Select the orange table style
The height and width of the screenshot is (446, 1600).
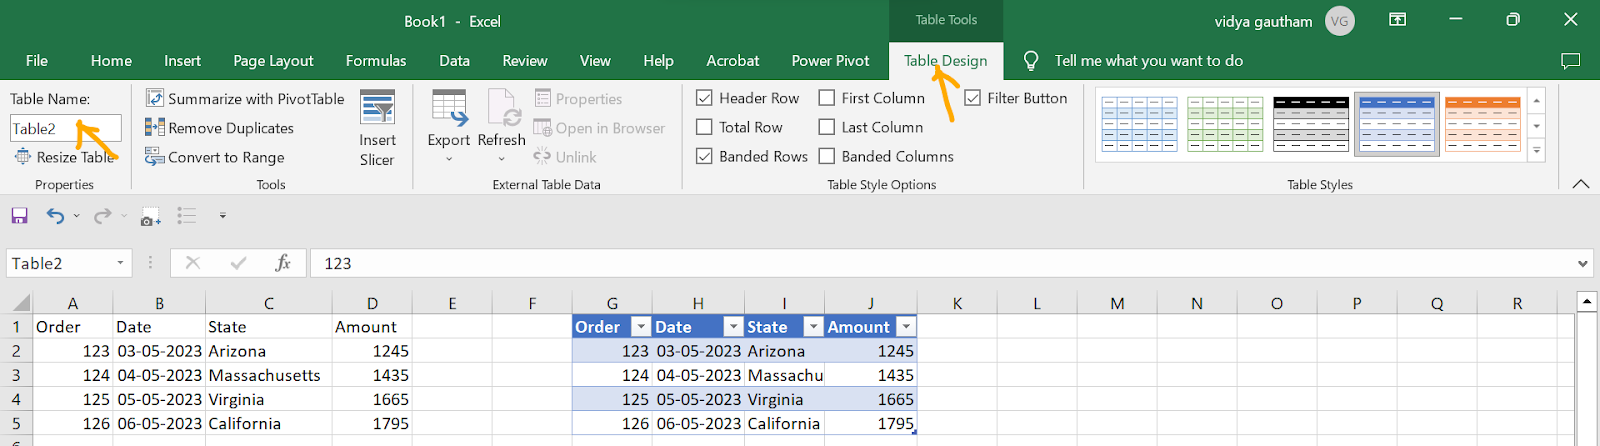point(1483,124)
